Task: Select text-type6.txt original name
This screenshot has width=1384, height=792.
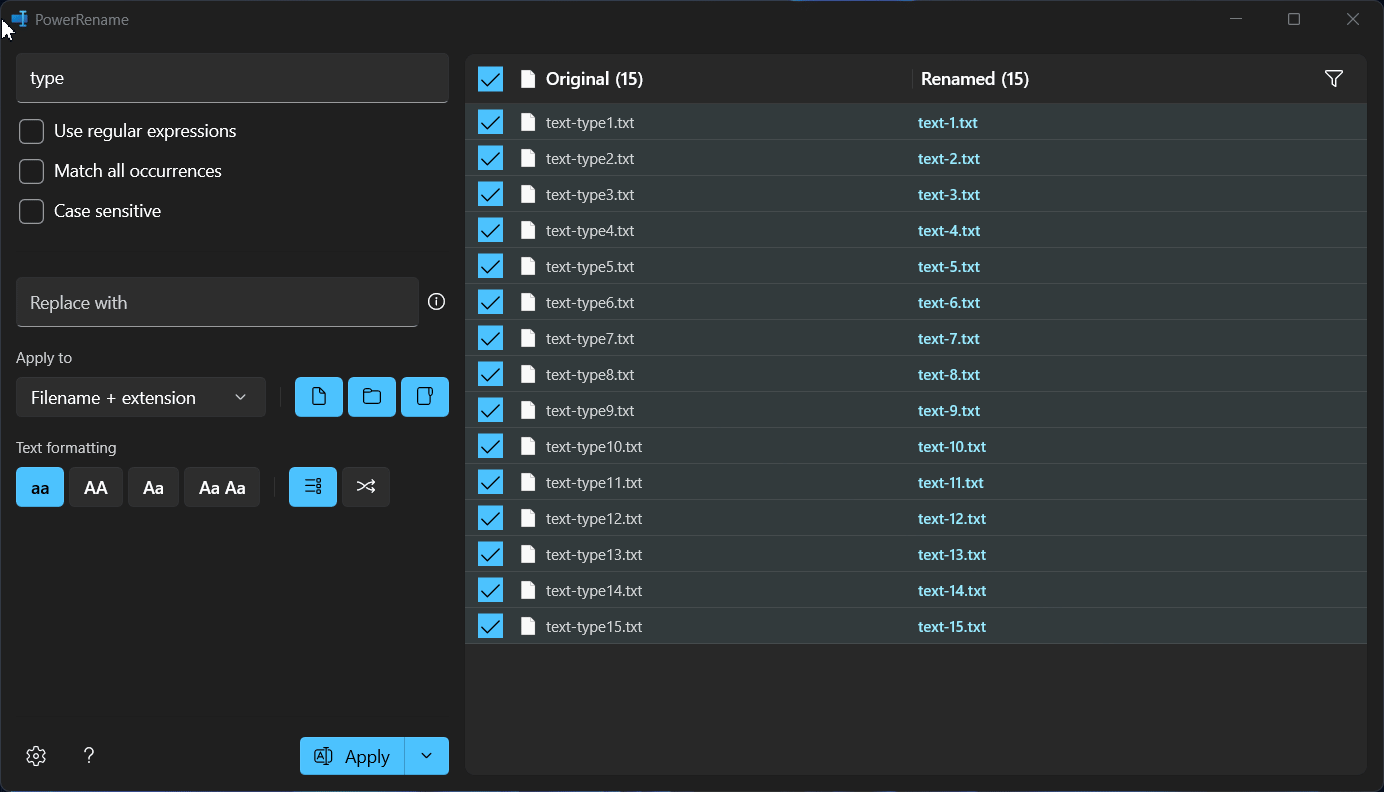Action: (590, 302)
